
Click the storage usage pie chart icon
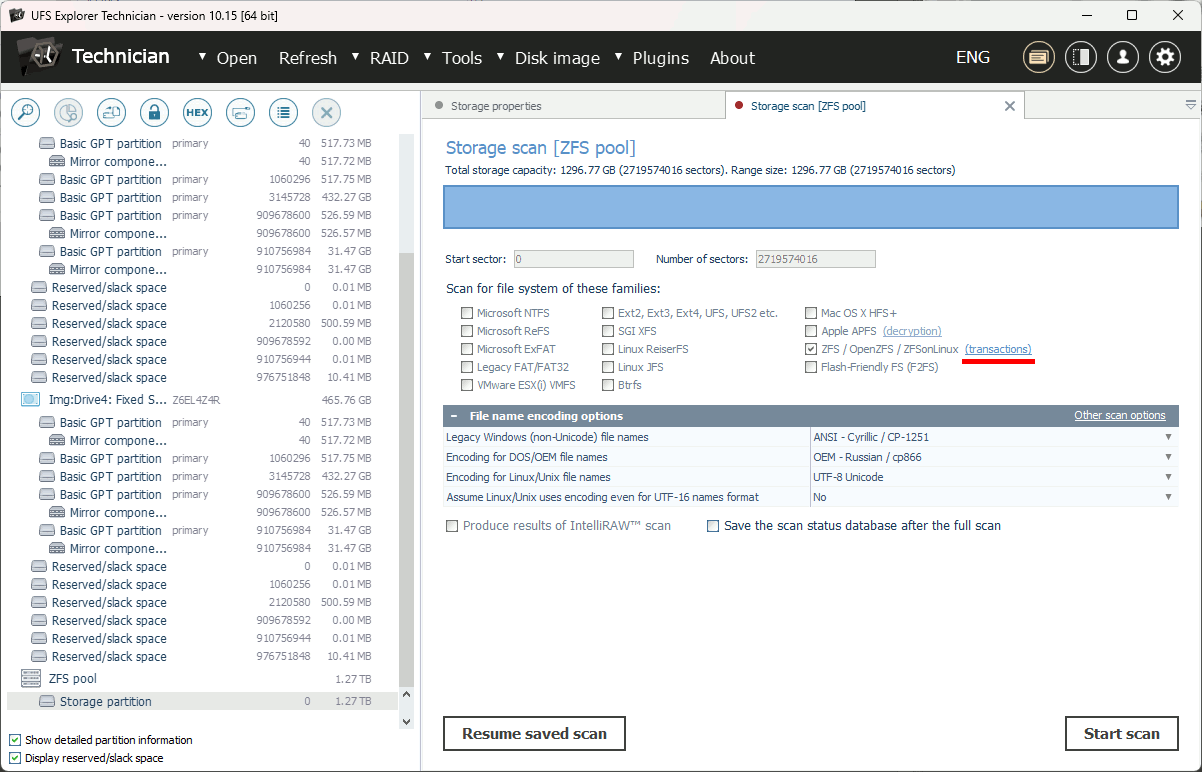pos(68,112)
